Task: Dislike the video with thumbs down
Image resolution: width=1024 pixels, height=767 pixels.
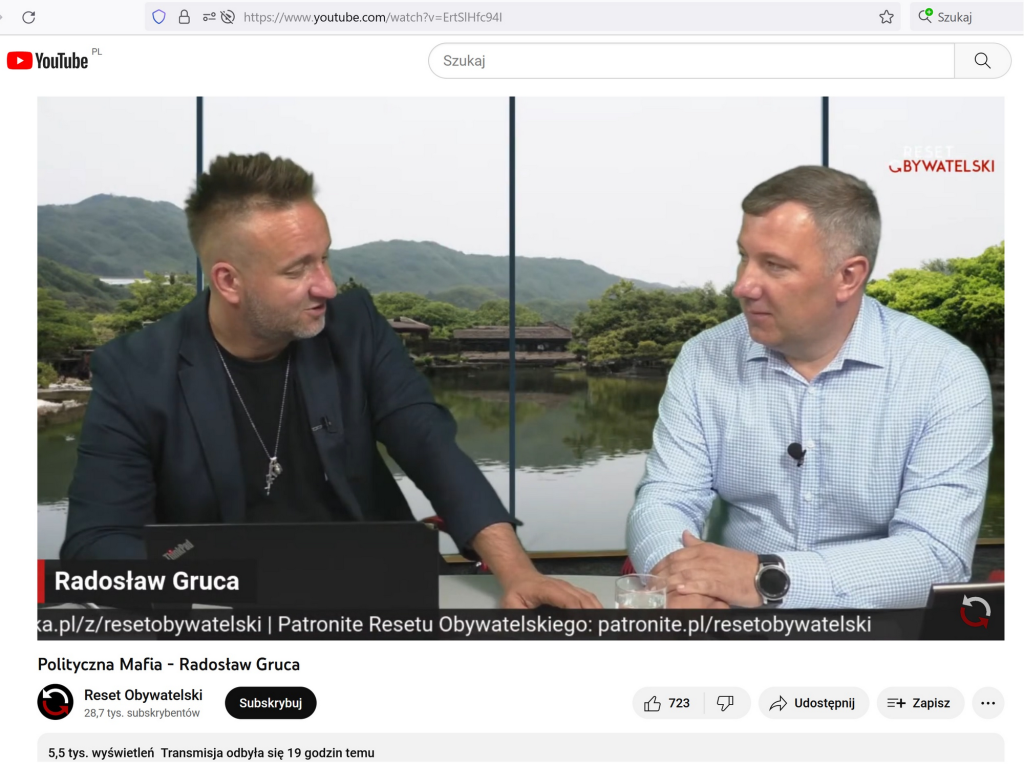Action: pyautogui.click(x=727, y=703)
